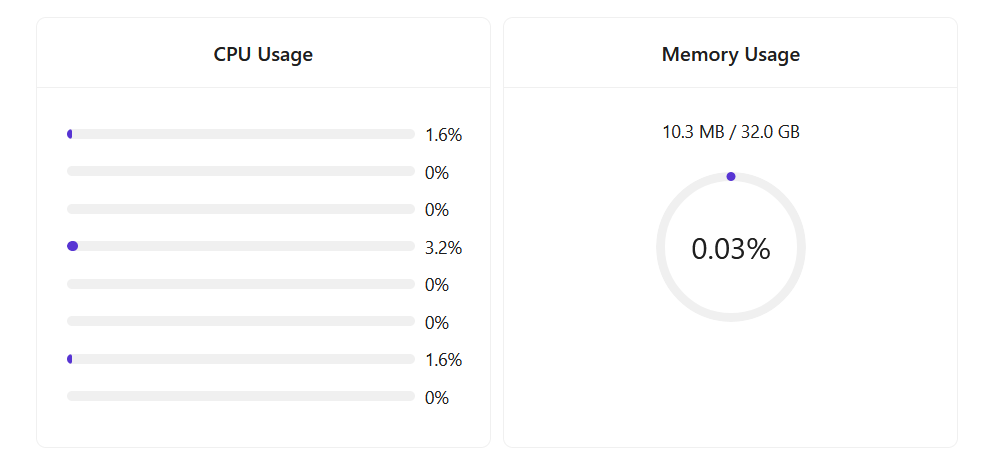Click the 0% label of second core

[x=437, y=173]
